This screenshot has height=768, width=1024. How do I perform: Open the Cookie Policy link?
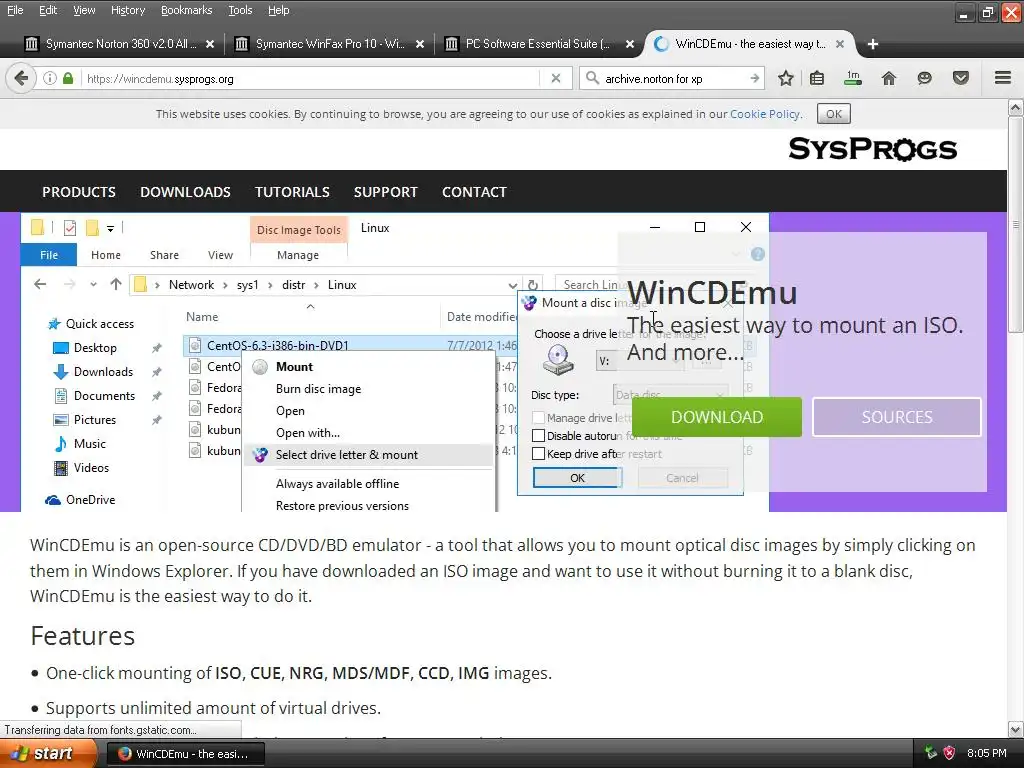[x=765, y=114]
